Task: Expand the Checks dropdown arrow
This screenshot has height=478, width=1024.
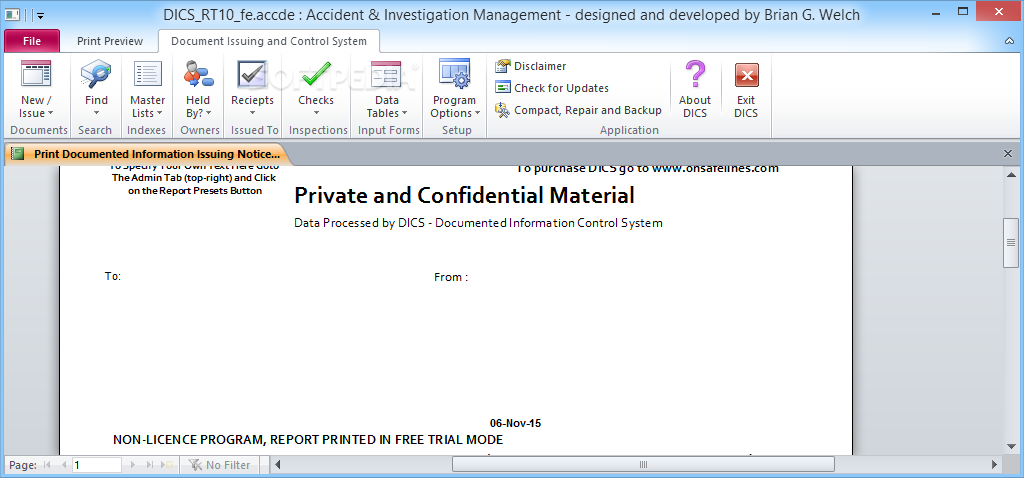Action: pyautogui.click(x=316, y=114)
